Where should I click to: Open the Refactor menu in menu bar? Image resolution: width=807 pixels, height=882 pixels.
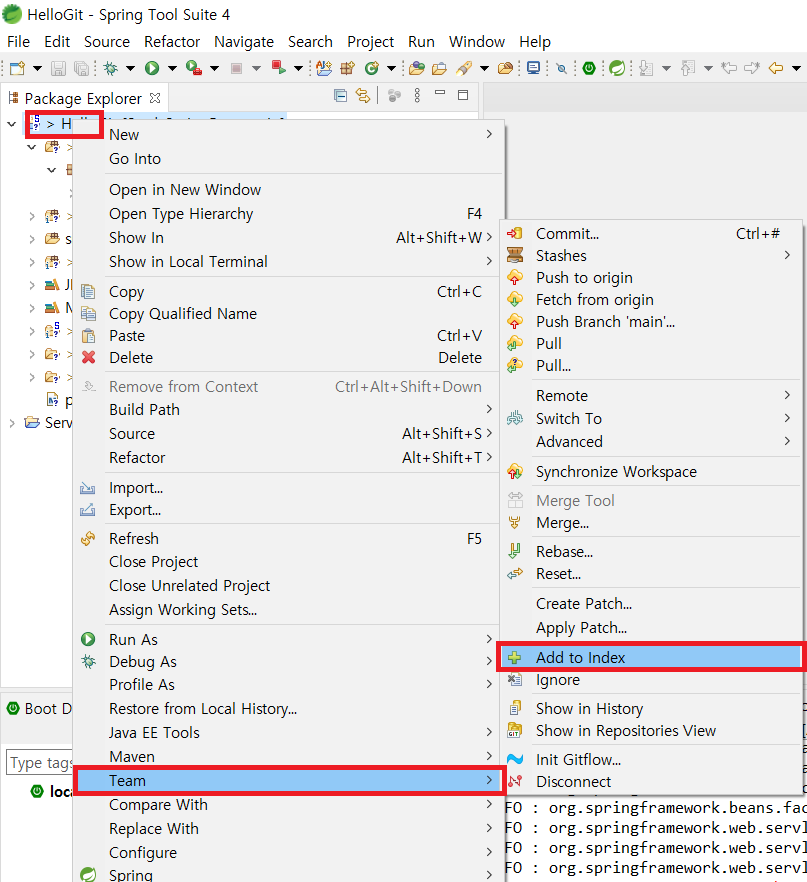[172, 42]
